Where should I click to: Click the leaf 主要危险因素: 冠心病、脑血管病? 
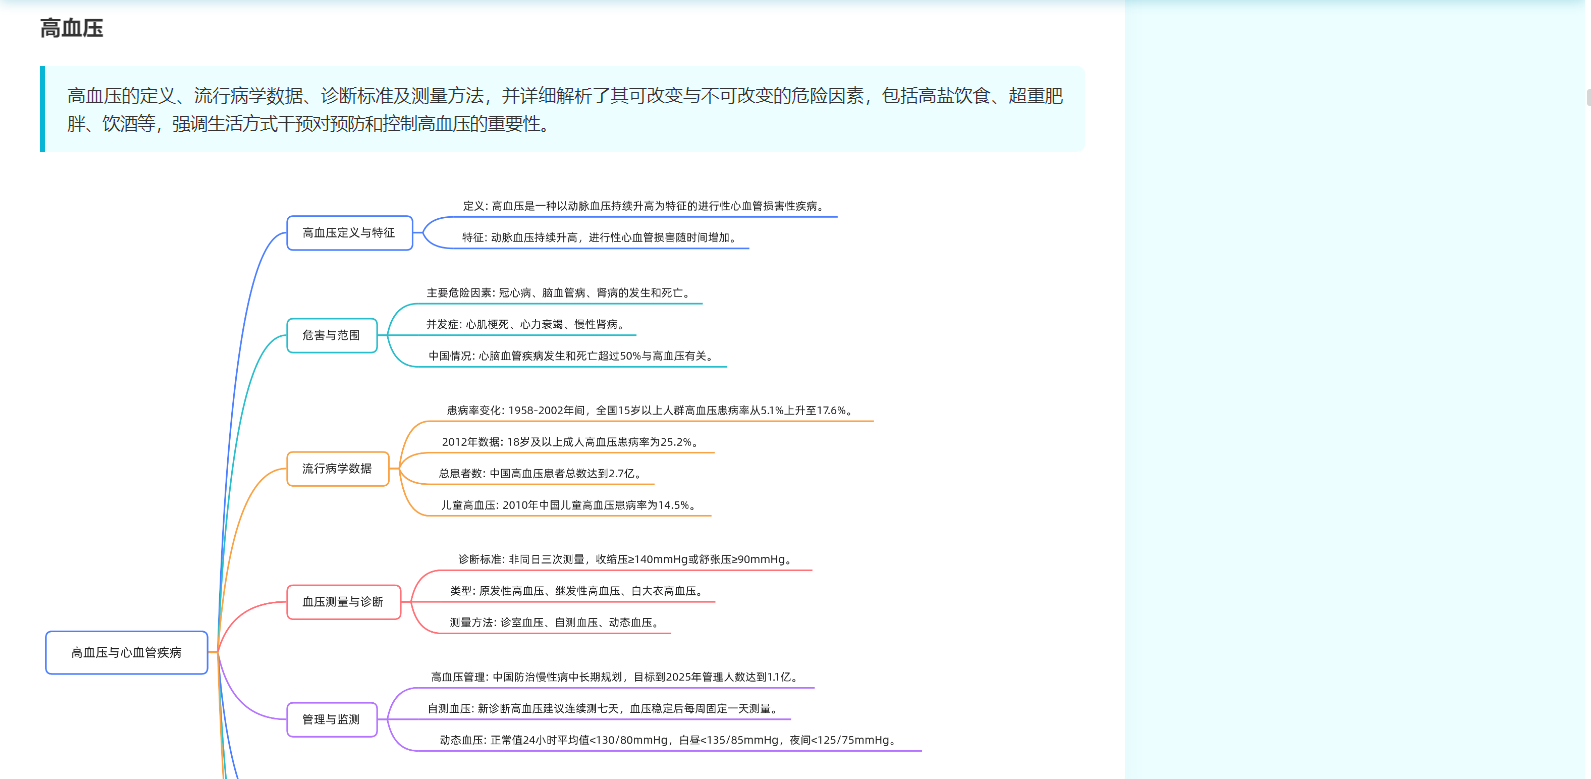tap(560, 293)
